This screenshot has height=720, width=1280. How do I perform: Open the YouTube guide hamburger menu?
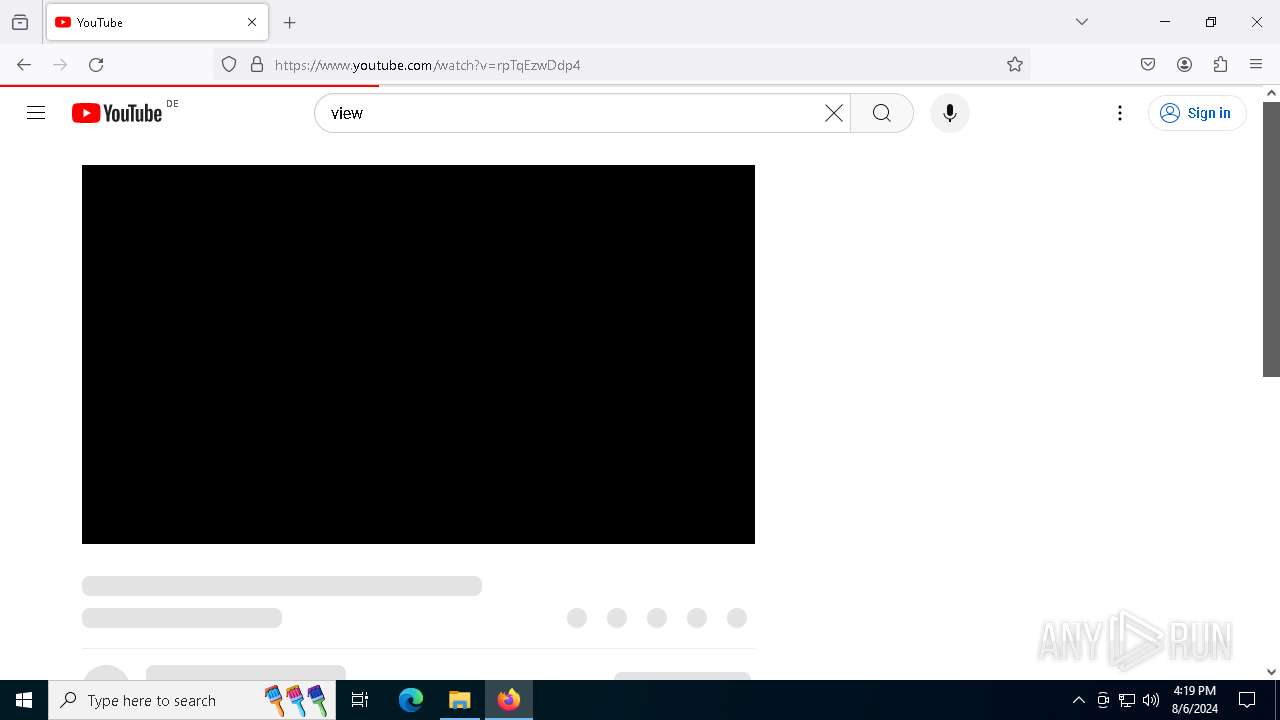click(36, 113)
